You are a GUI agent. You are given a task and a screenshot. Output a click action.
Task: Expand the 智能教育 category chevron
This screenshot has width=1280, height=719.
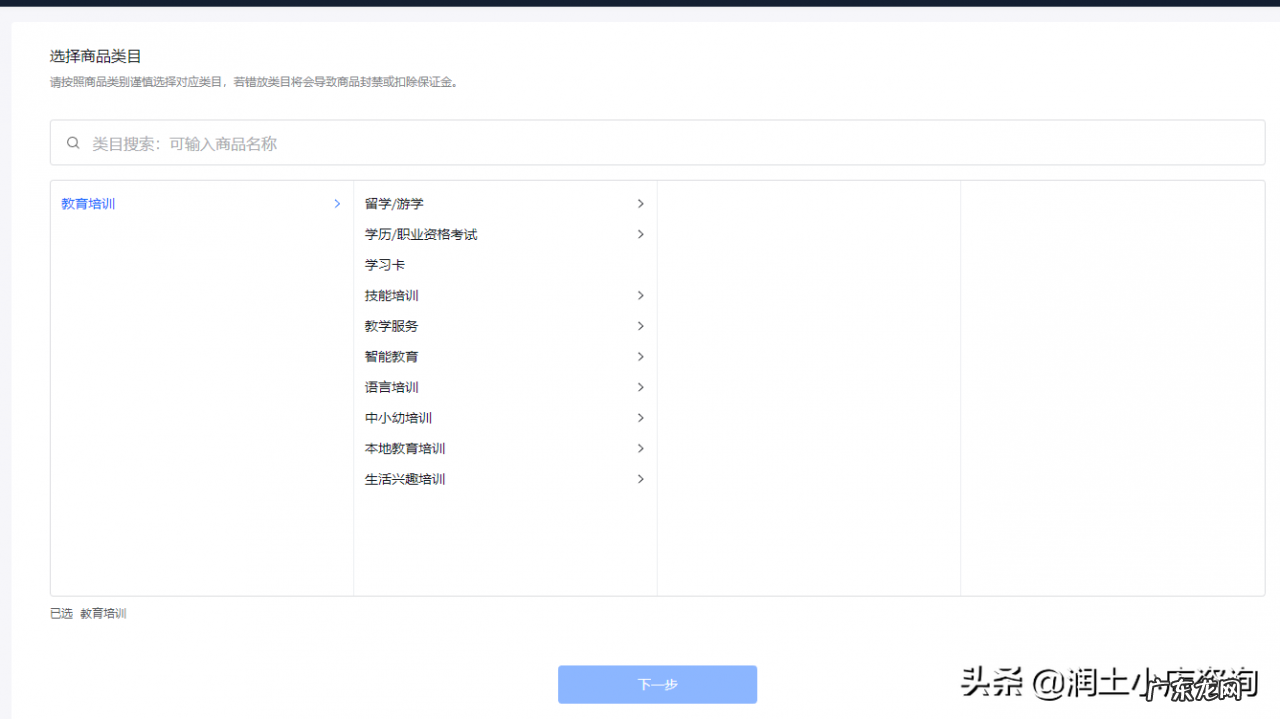641,356
